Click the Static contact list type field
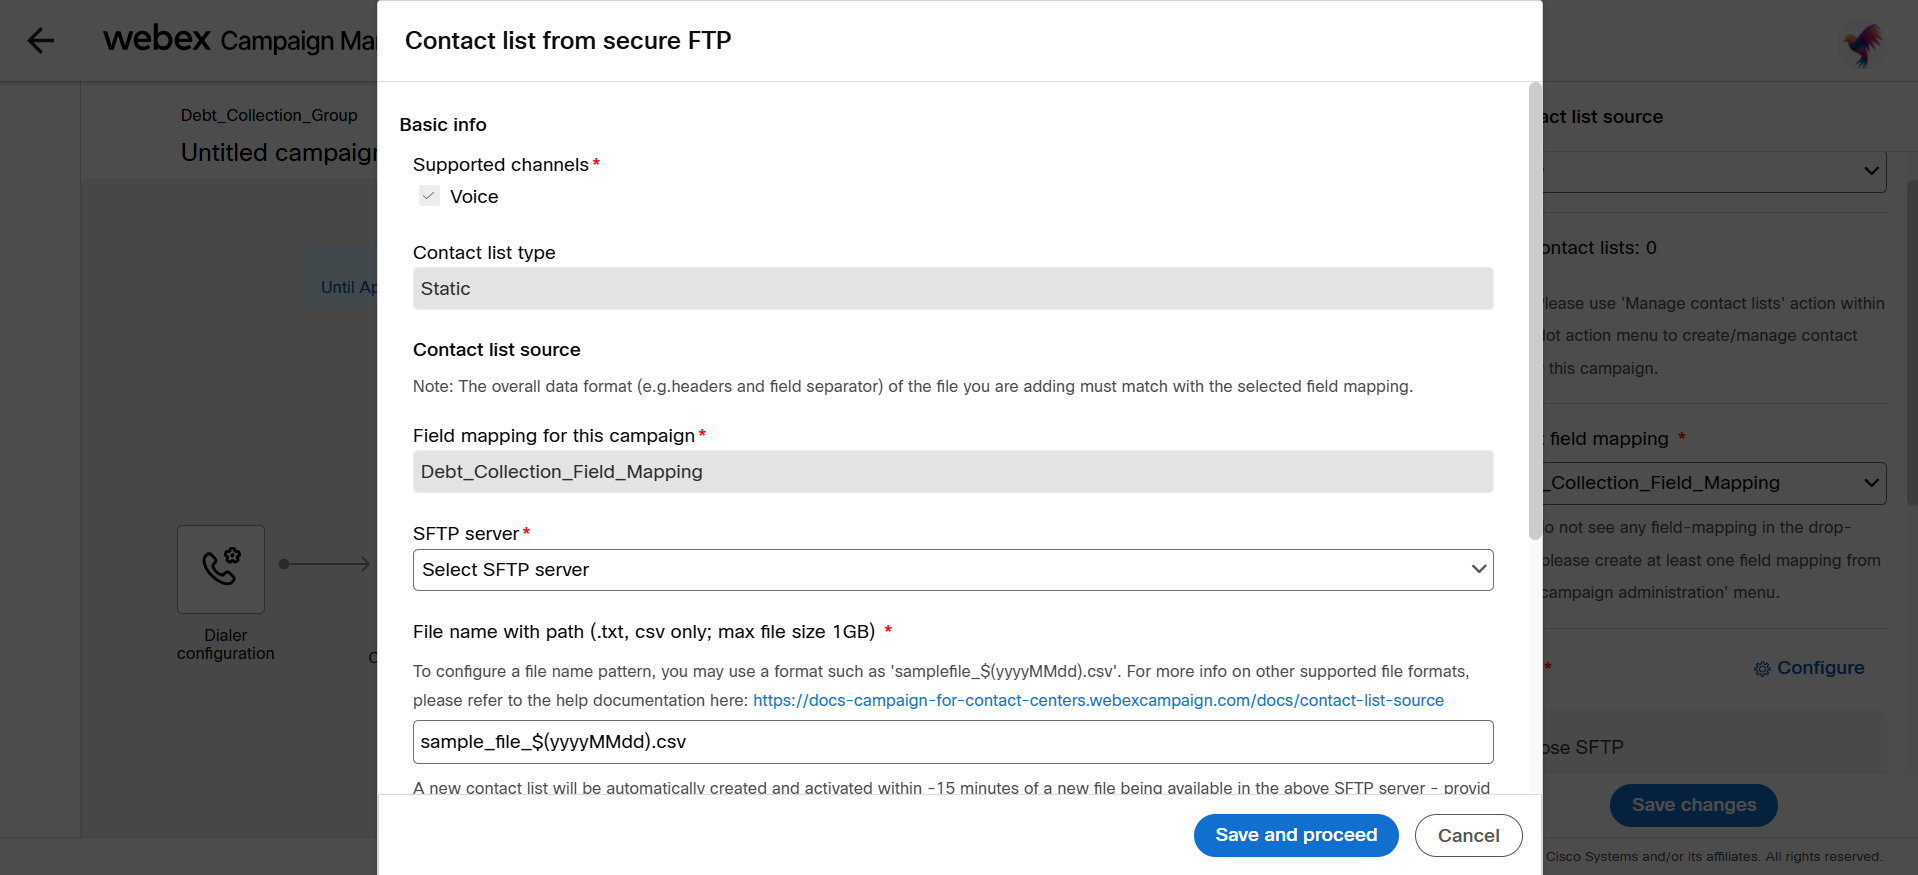The width and height of the screenshot is (1918, 875). click(952, 289)
